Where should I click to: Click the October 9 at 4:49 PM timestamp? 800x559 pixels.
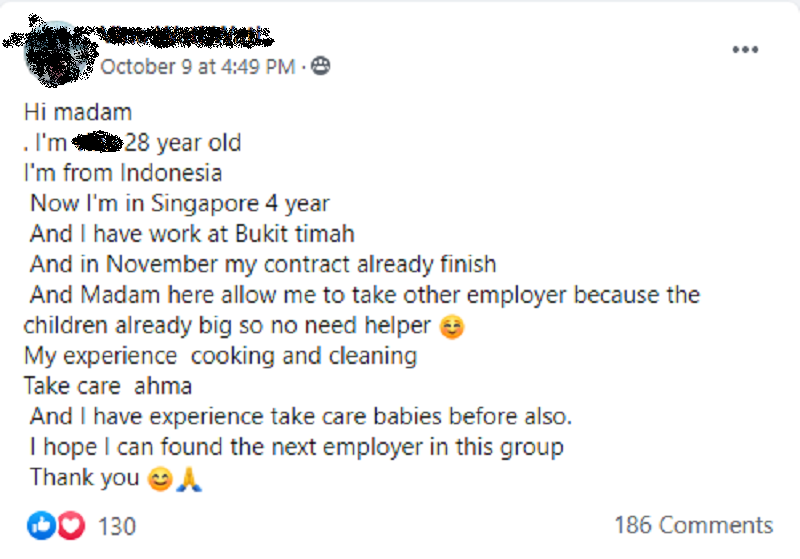(198, 66)
